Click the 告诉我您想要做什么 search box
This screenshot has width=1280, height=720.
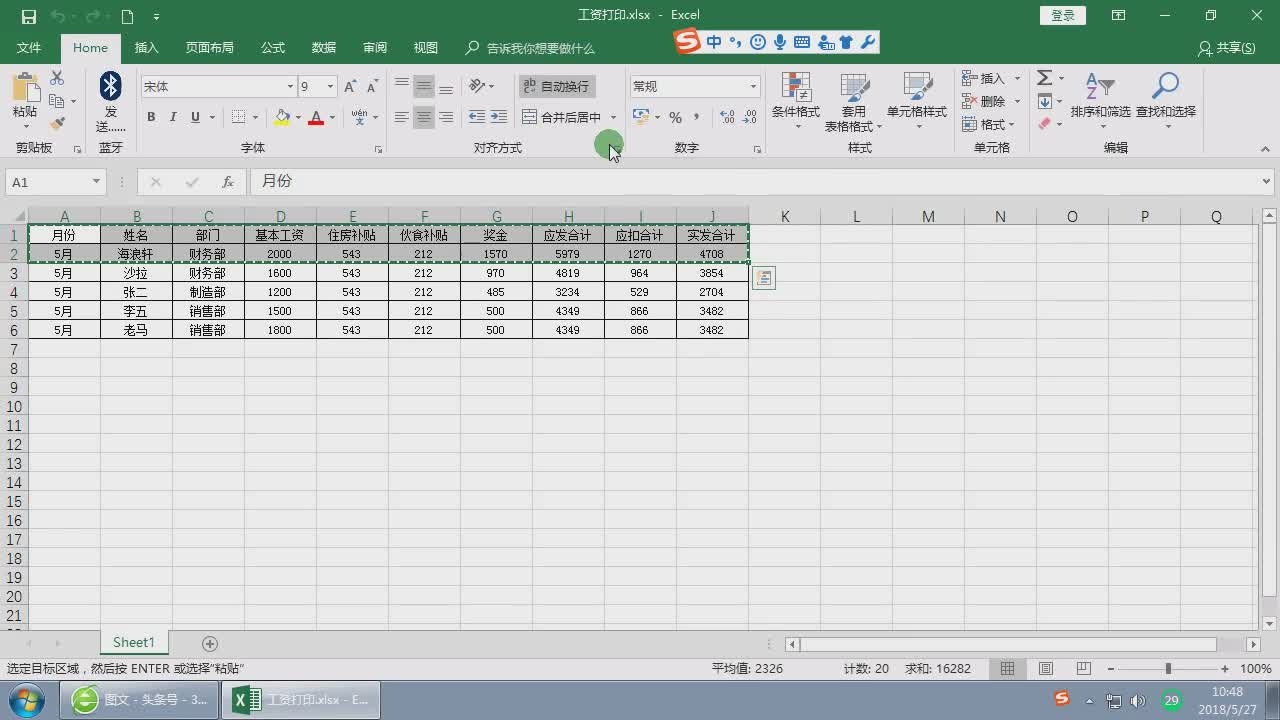click(531, 48)
